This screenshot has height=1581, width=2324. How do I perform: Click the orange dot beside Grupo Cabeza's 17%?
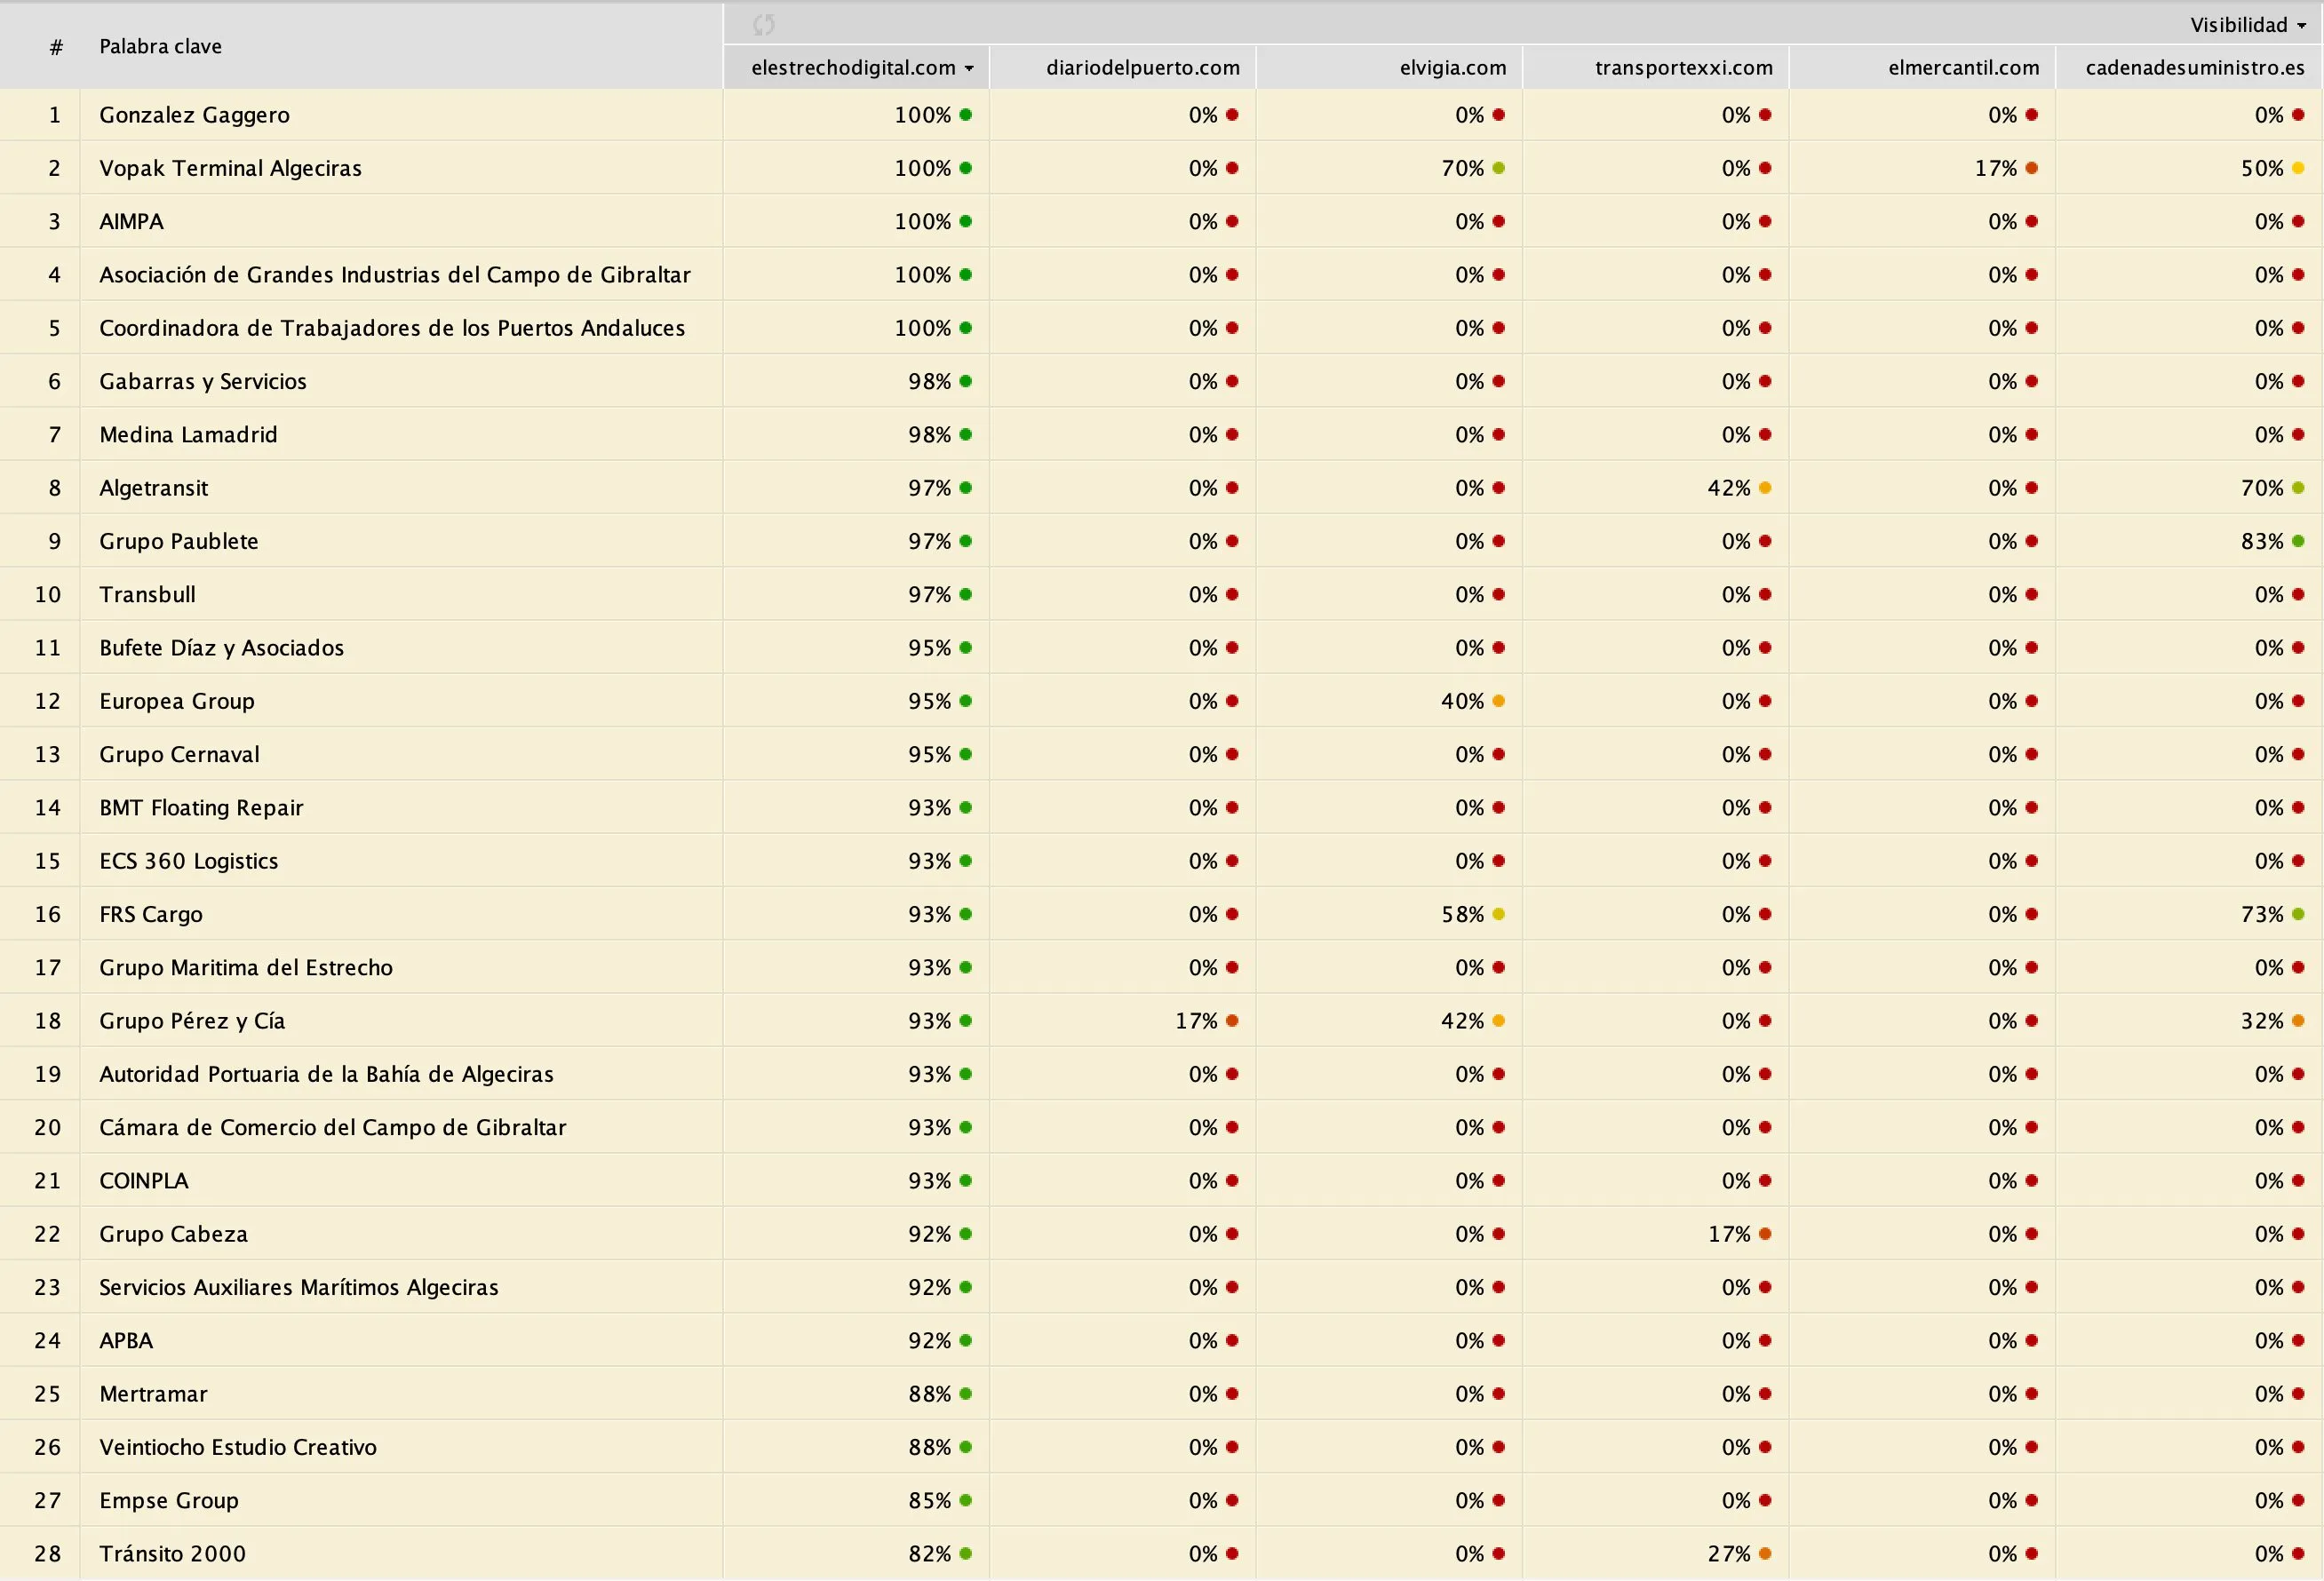[1765, 1234]
